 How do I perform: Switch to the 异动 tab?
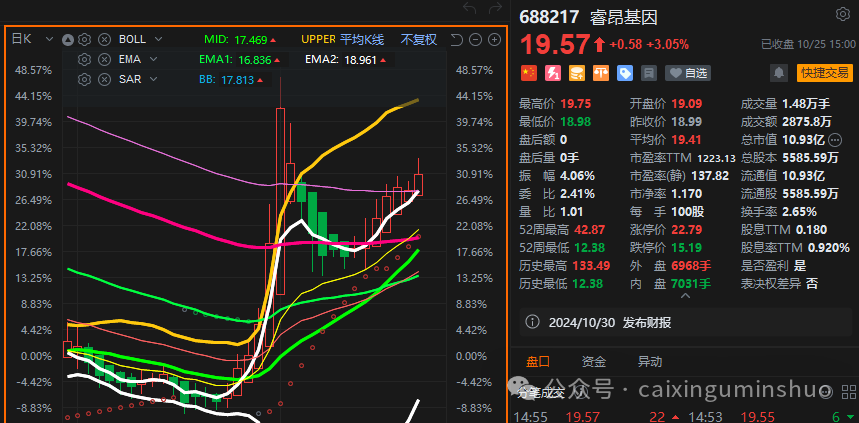pyautogui.click(x=650, y=362)
